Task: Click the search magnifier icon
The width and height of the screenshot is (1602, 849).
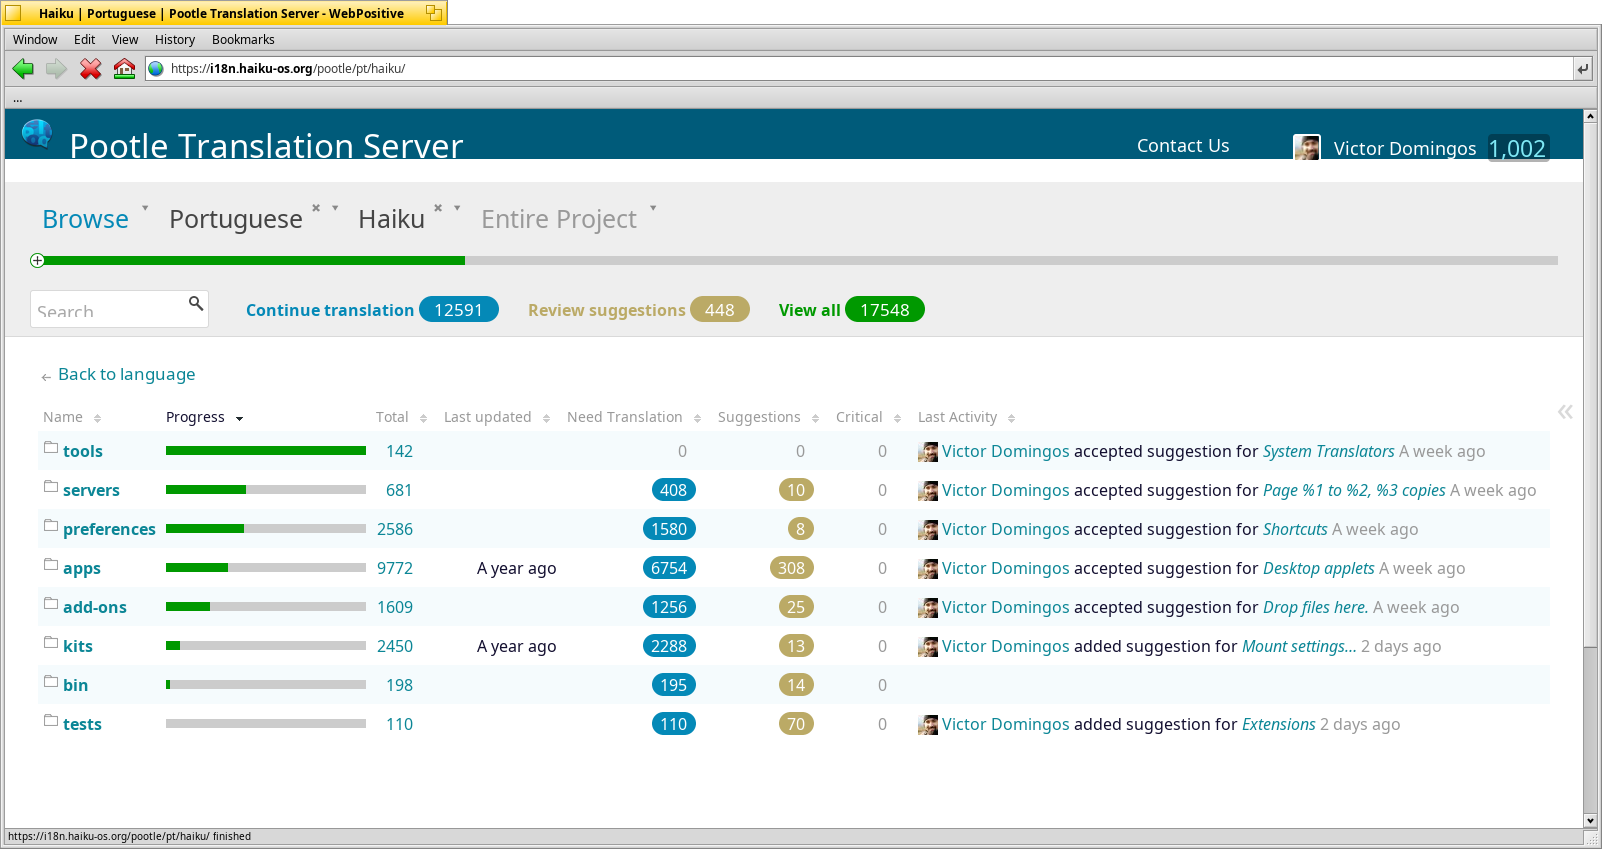Action: [x=196, y=303]
